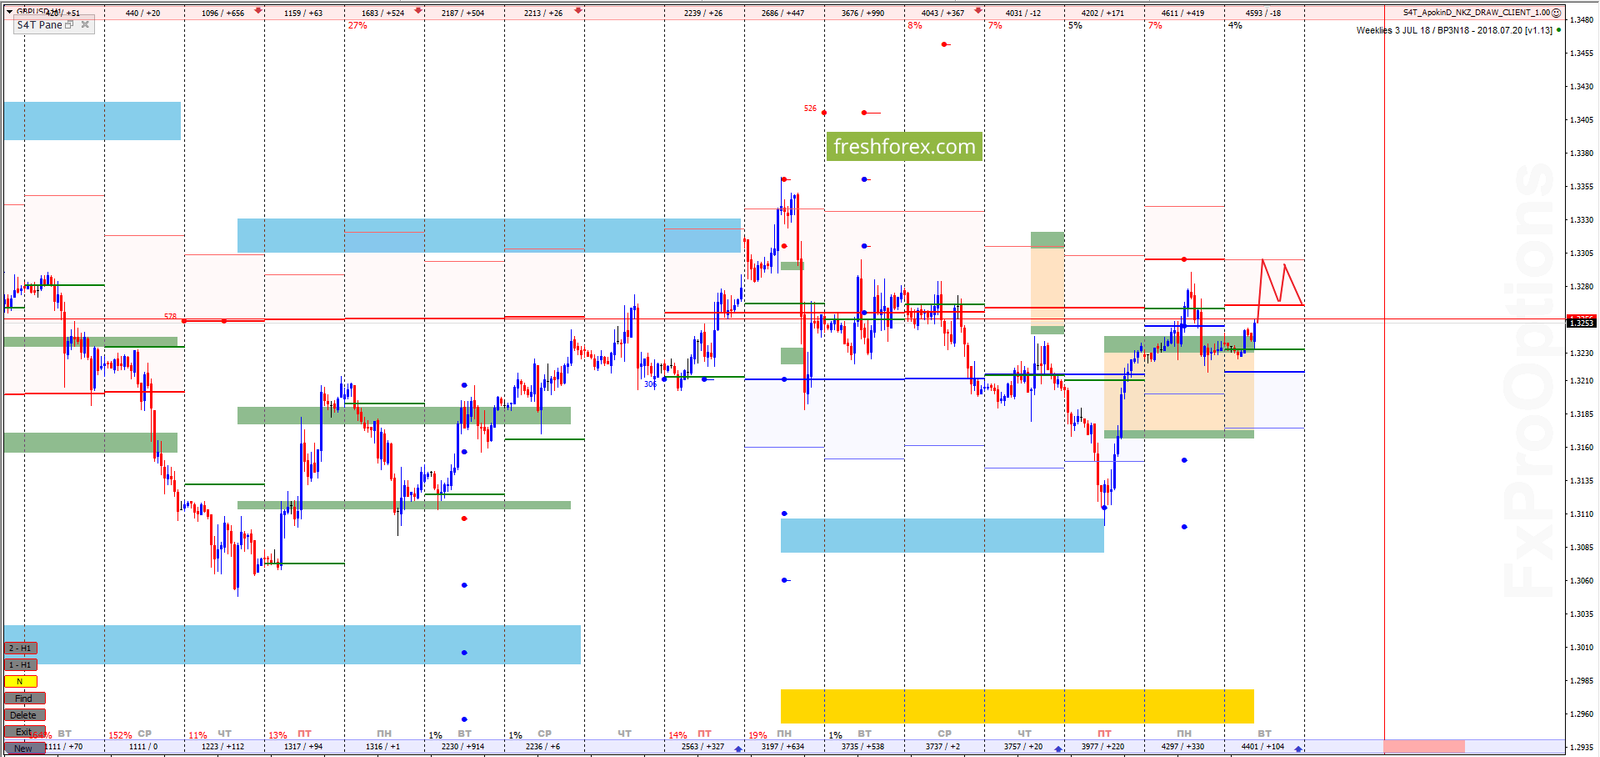
Task: Click the 2230 / +914 value in bottom row
Action: coord(463,747)
